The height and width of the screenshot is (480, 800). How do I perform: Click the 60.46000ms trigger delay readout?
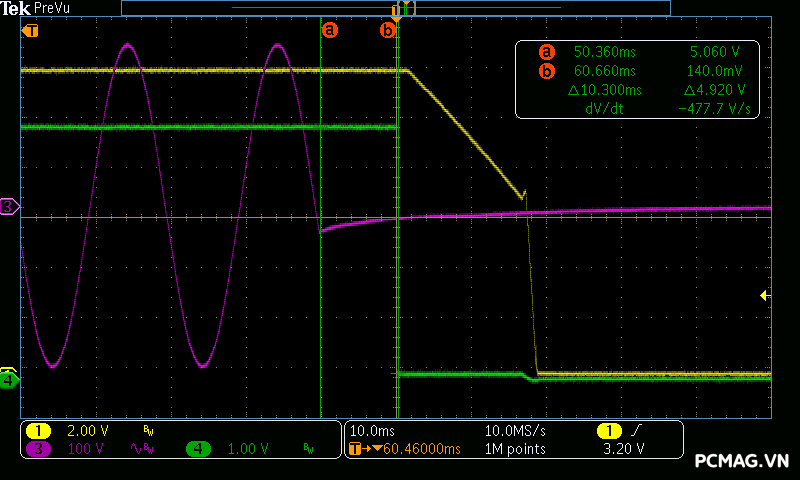[x=410, y=449]
